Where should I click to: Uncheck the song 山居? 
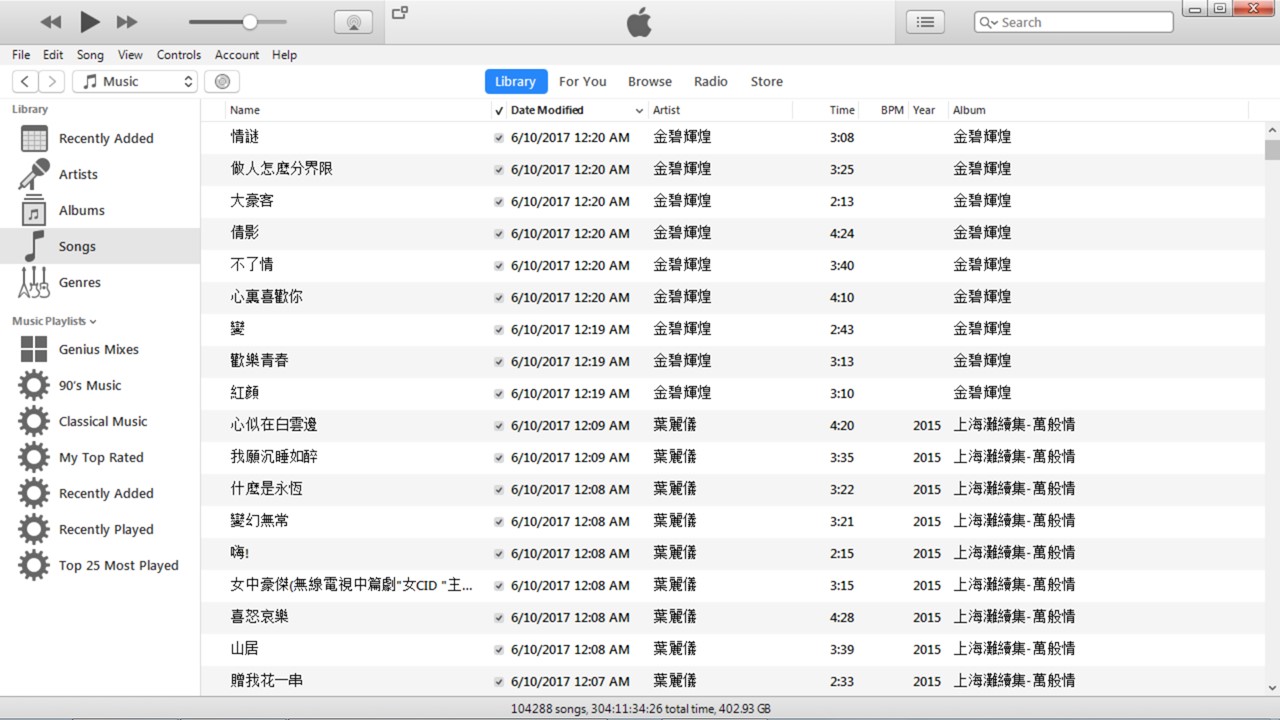tap(499, 650)
